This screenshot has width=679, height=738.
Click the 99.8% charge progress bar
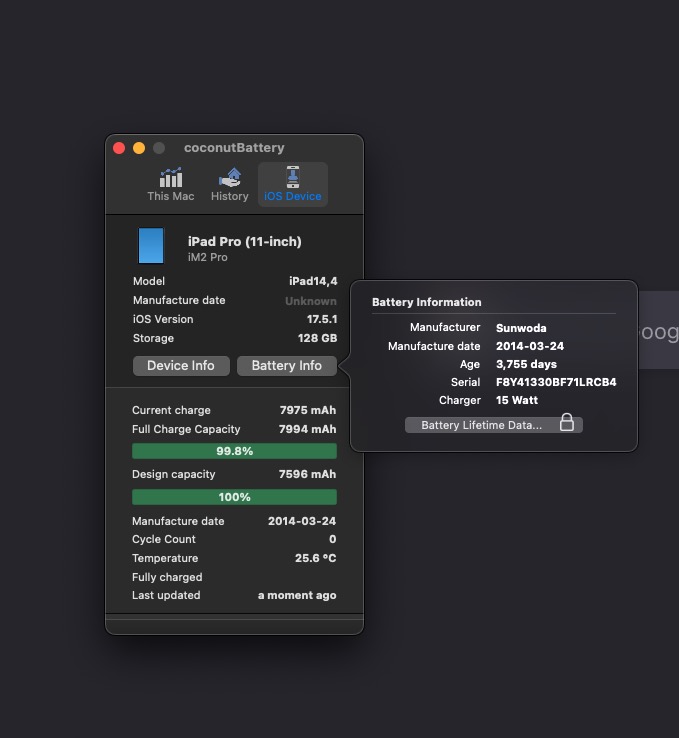point(234,451)
